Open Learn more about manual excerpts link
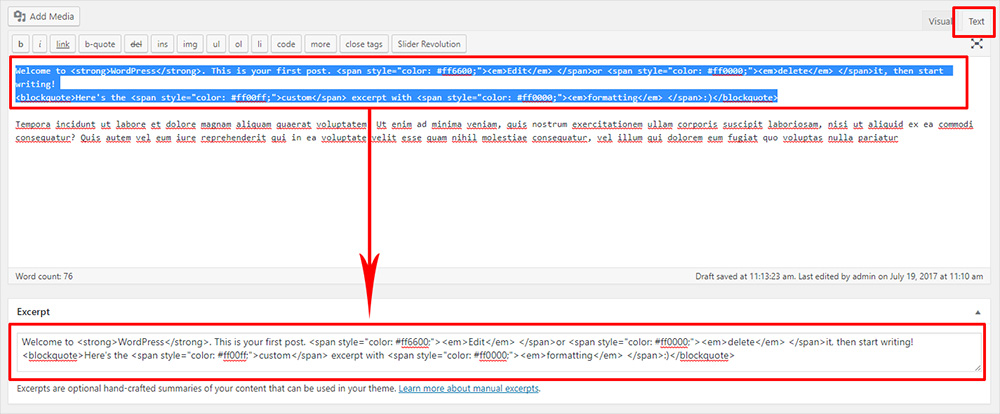This screenshot has width=1000, height=414. tap(468, 388)
